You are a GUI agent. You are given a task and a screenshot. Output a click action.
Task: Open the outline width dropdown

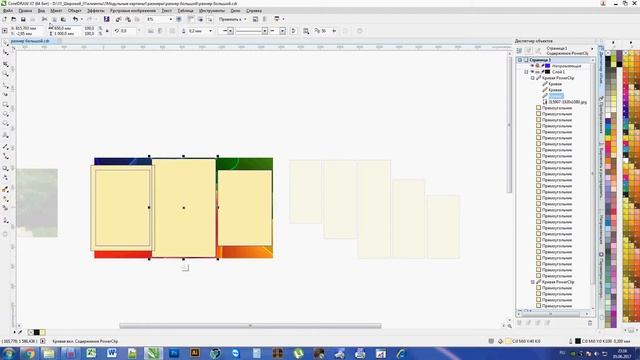211,31
